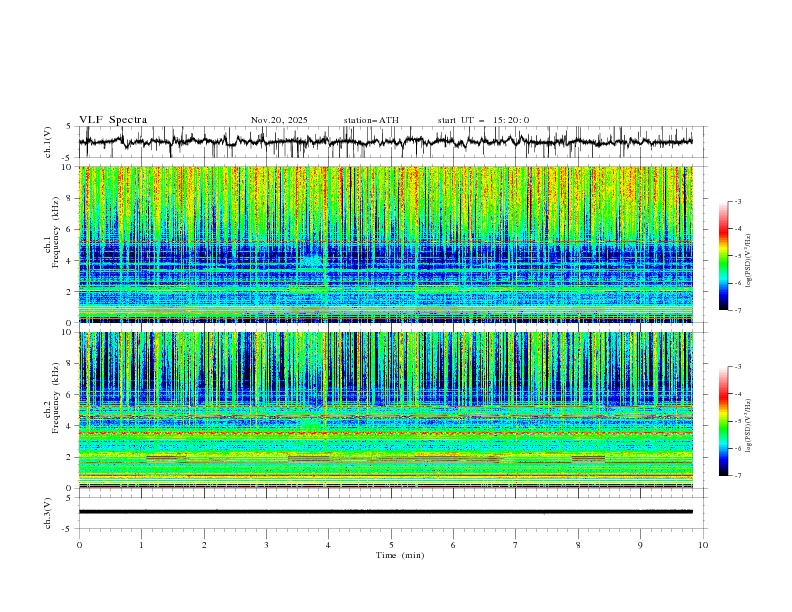Click the ch.3 voltage waveform trace
This screenshot has height=612, width=792.
385,512
